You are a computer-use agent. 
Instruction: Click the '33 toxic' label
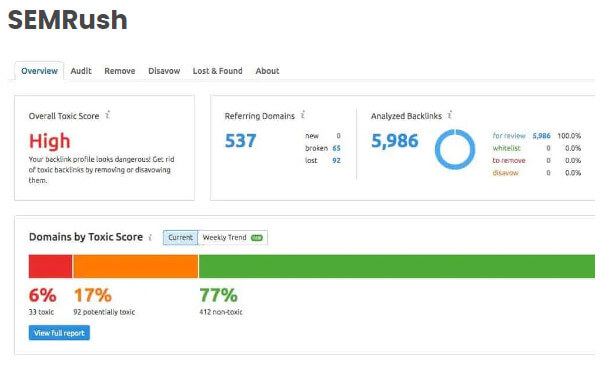click(41, 312)
